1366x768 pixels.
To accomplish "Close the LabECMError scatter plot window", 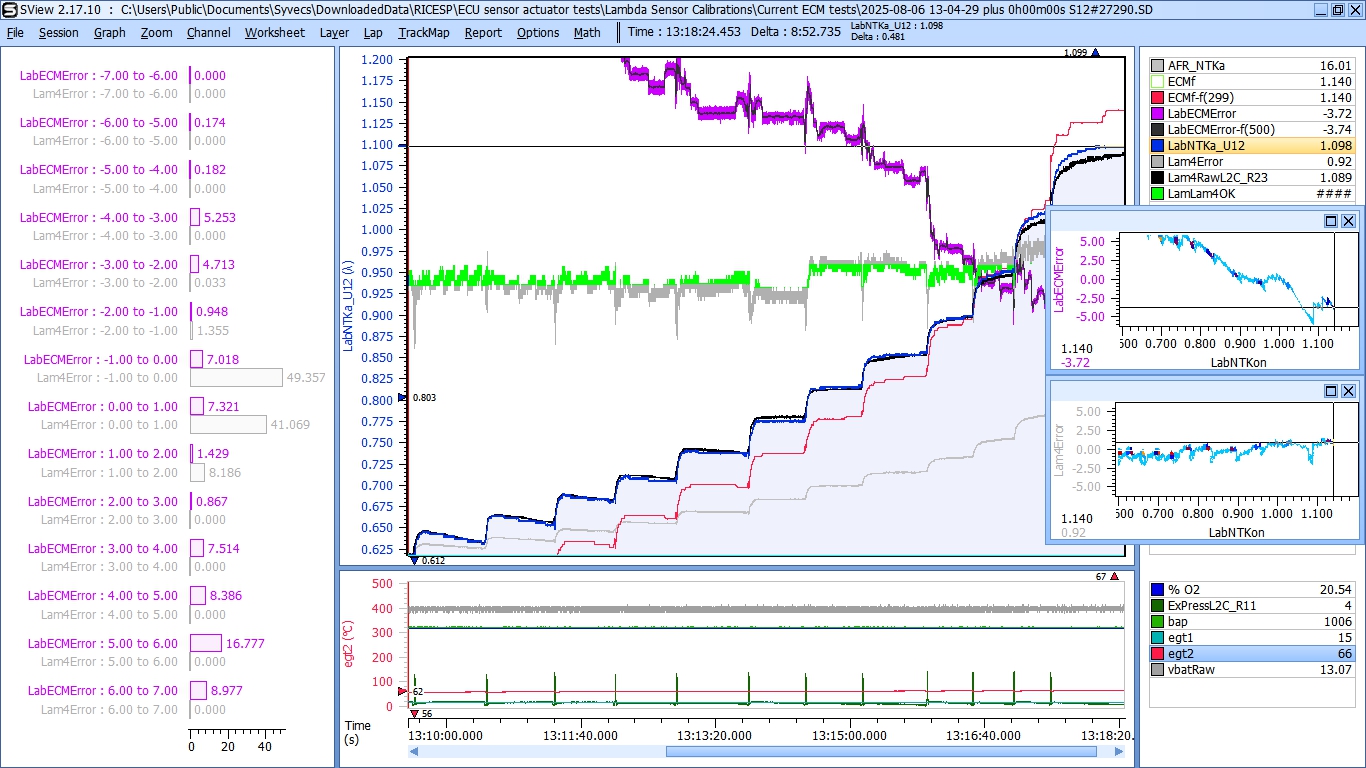I will point(1348,221).
